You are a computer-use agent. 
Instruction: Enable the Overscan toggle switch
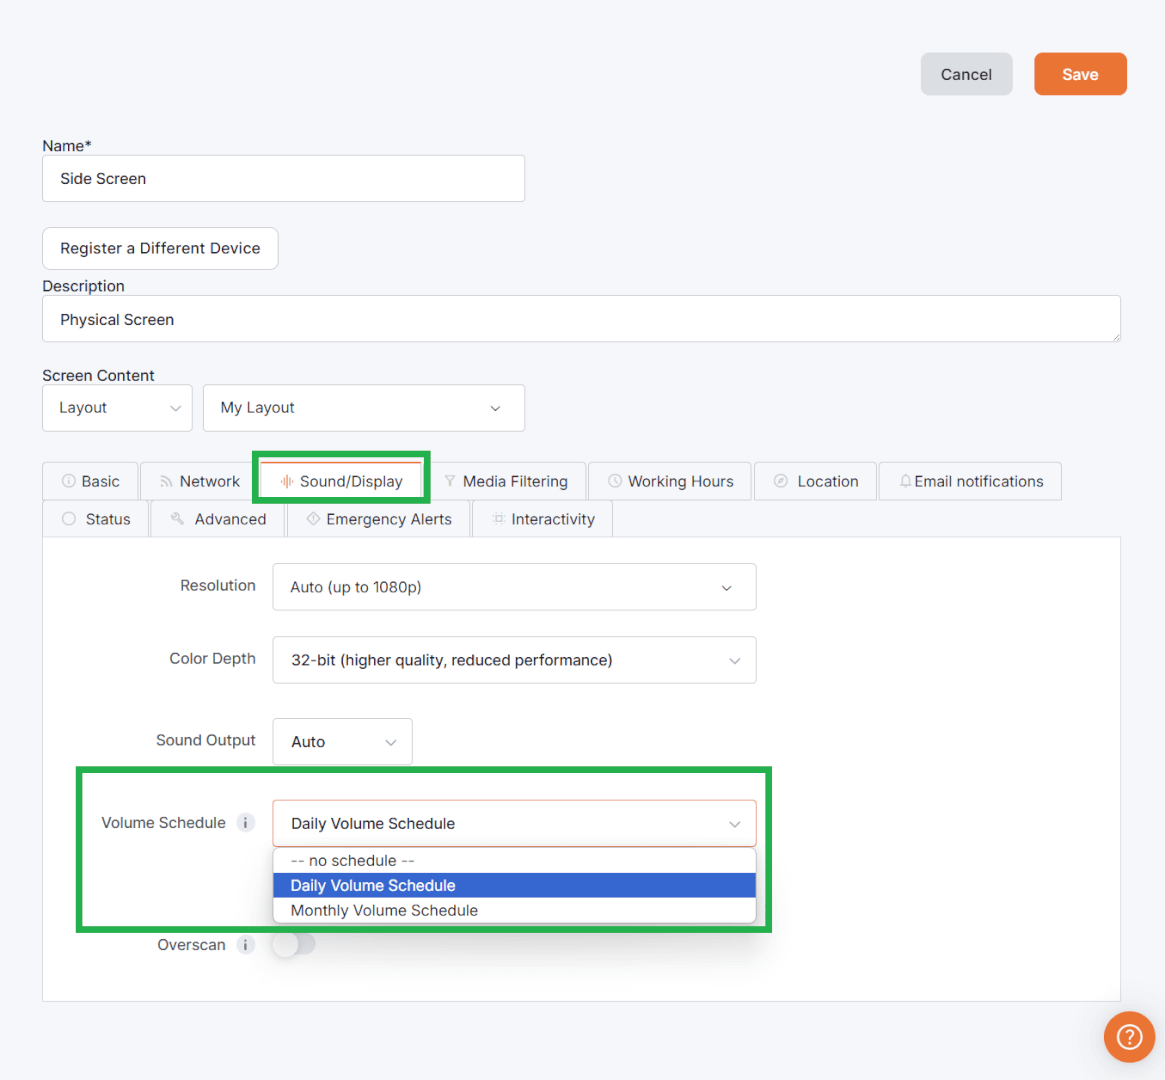pyautogui.click(x=294, y=944)
